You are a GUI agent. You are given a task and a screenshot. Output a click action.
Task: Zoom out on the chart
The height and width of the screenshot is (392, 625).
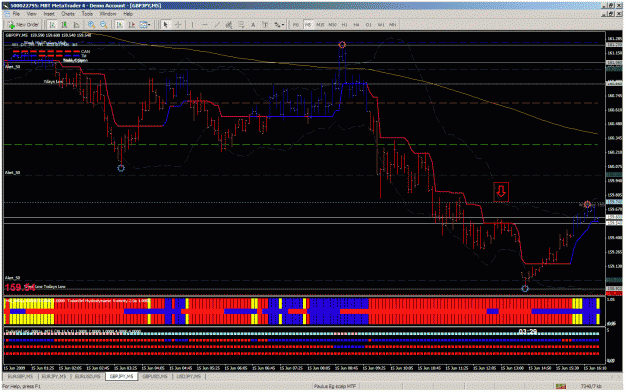click(104, 25)
